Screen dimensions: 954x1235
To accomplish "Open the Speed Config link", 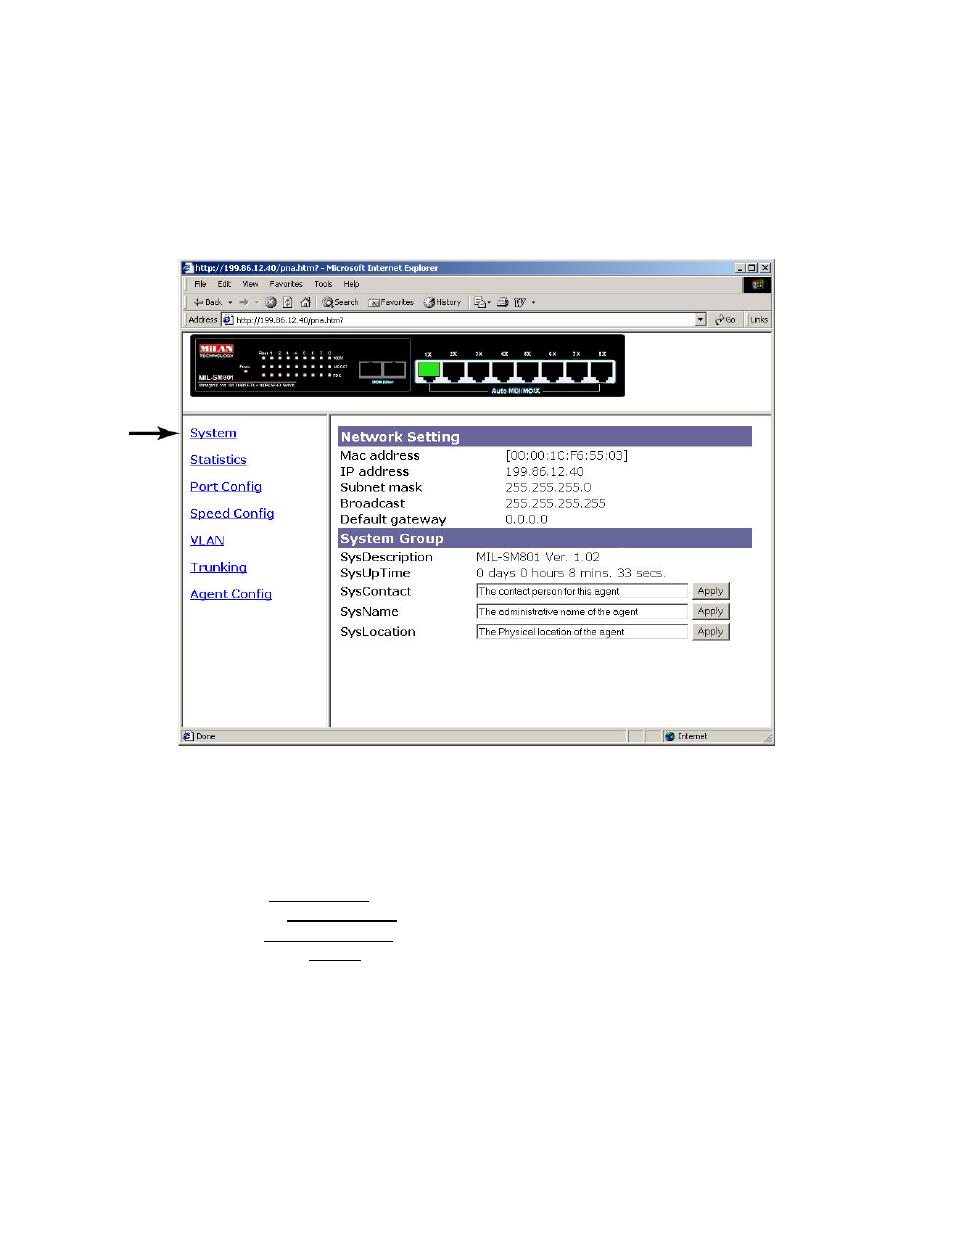I will (x=232, y=514).
